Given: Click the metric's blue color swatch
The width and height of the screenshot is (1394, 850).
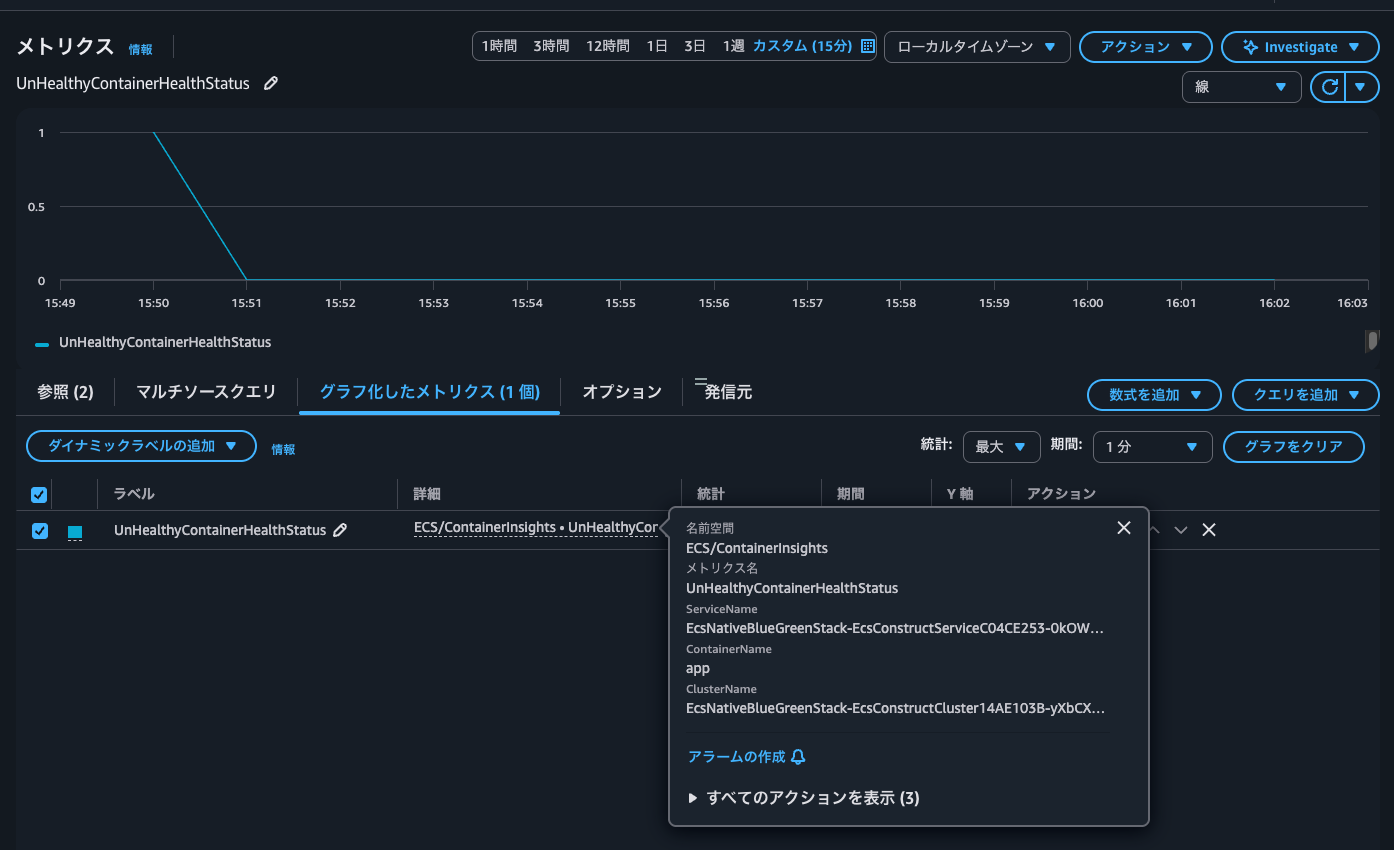Looking at the screenshot, I should (x=75, y=532).
